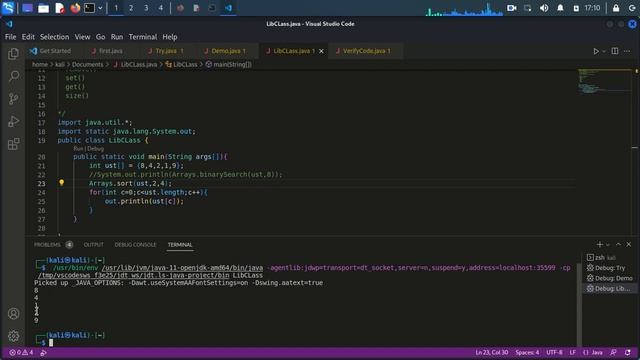Screen dimensions: 640x360
Task: Open the run options dropdown arrow
Action: click(x=604, y=51)
